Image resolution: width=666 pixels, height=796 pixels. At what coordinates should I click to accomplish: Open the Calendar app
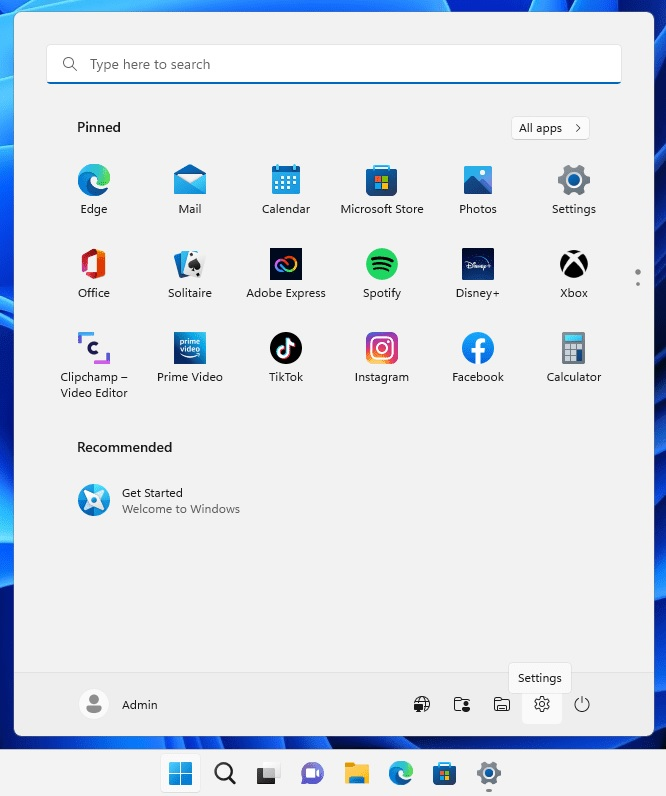point(286,189)
